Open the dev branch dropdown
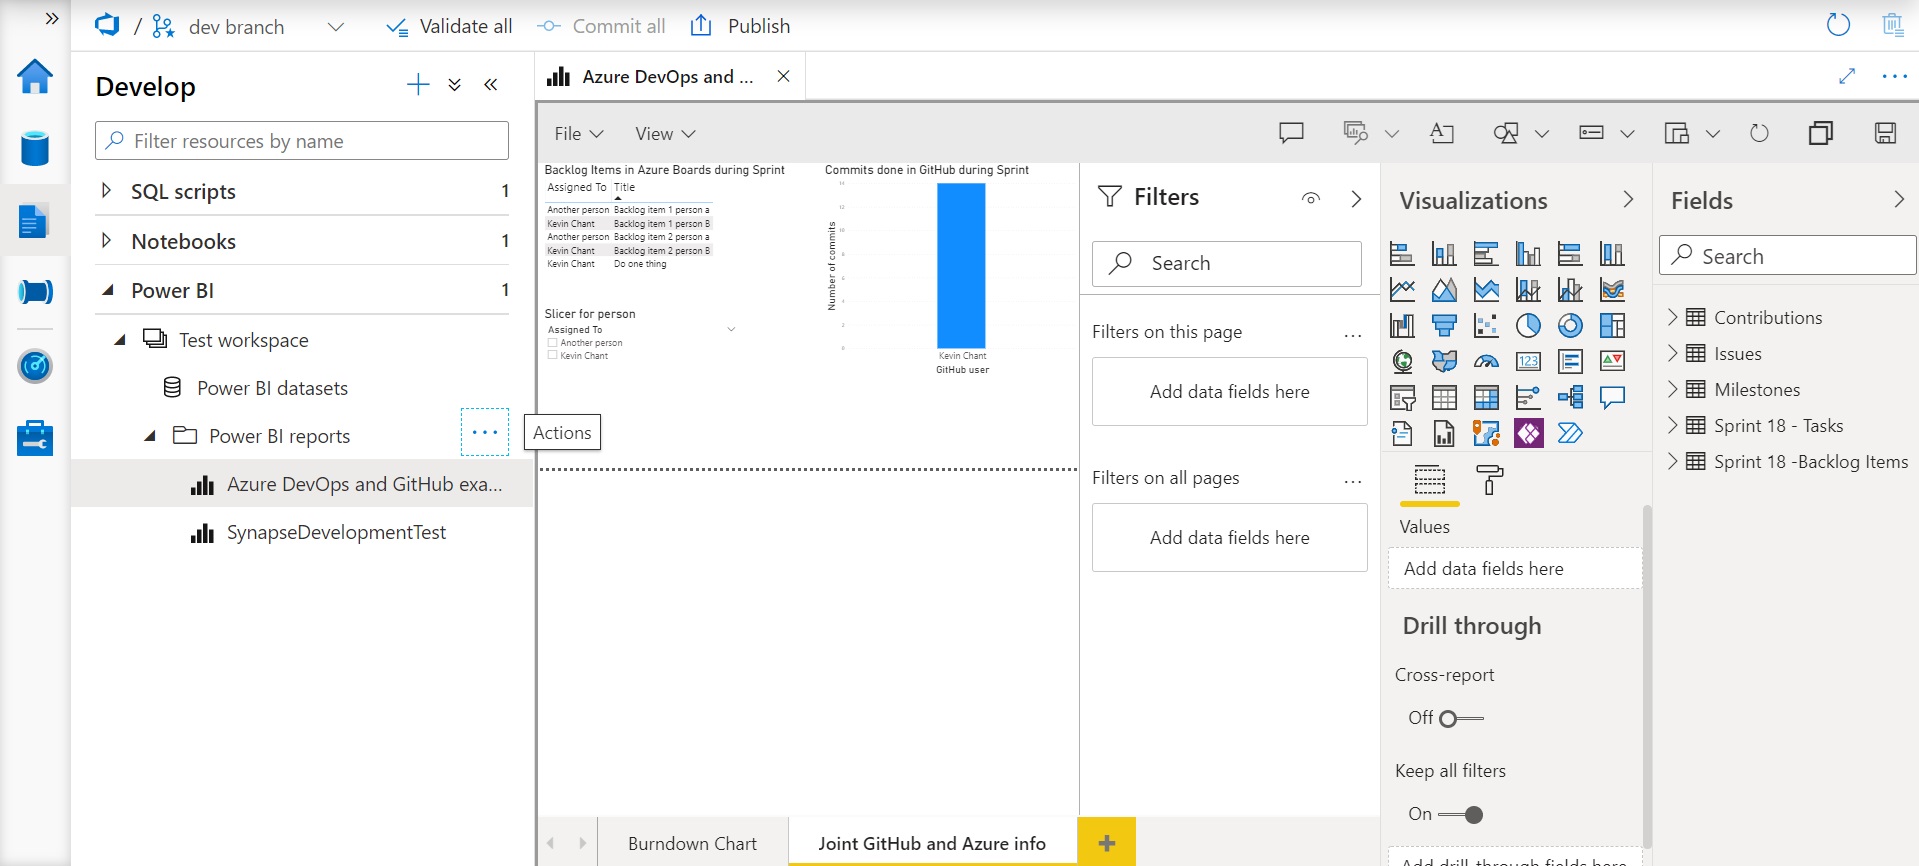This screenshot has height=866, width=1919. pyautogui.click(x=336, y=27)
